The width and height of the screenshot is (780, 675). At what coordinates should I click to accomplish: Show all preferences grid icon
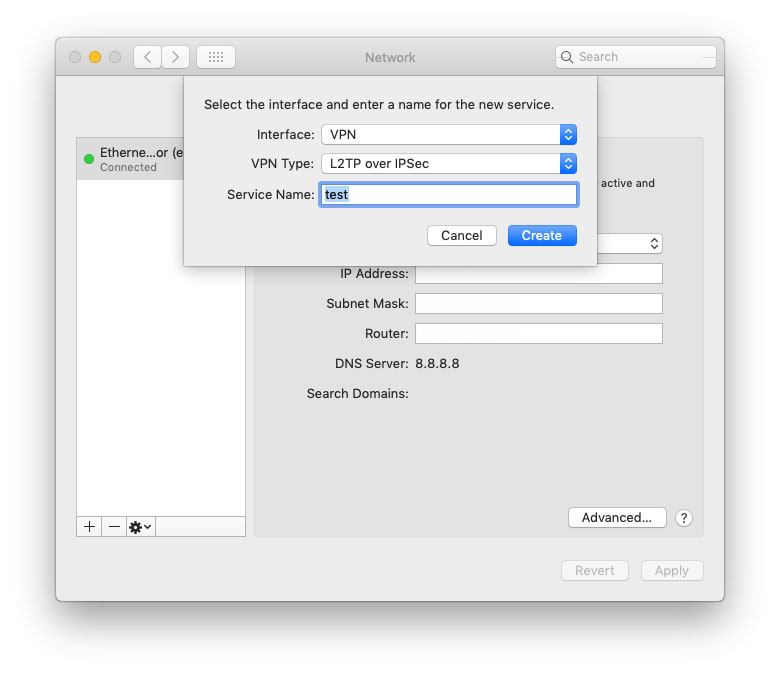tap(216, 57)
